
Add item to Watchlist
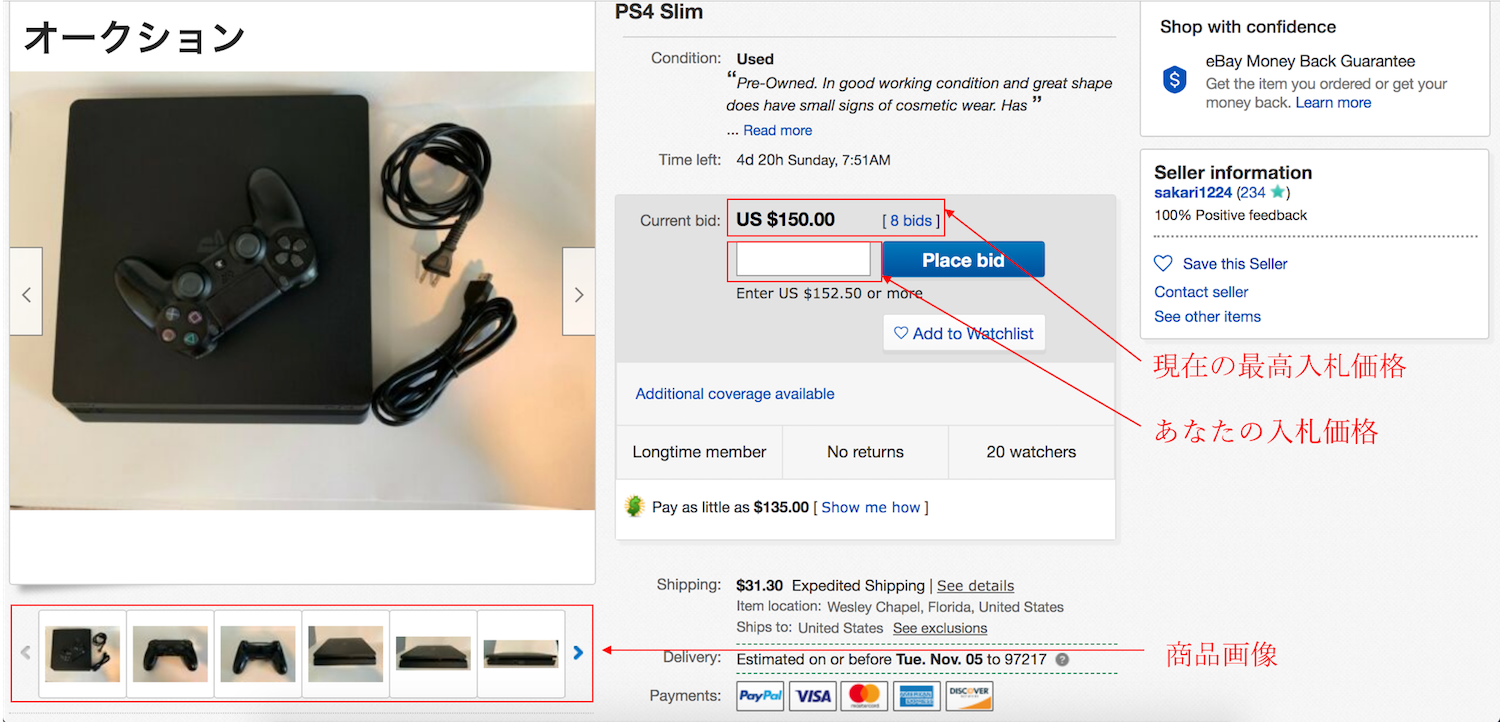pyautogui.click(x=964, y=333)
